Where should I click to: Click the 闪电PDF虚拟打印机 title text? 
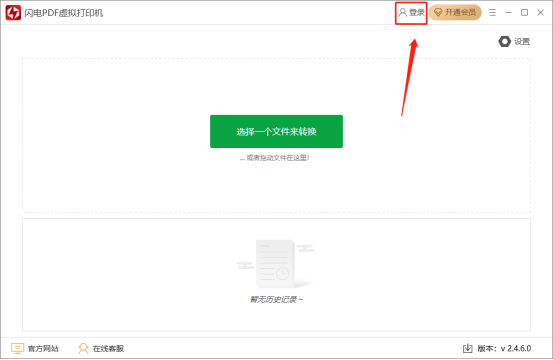[64, 13]
